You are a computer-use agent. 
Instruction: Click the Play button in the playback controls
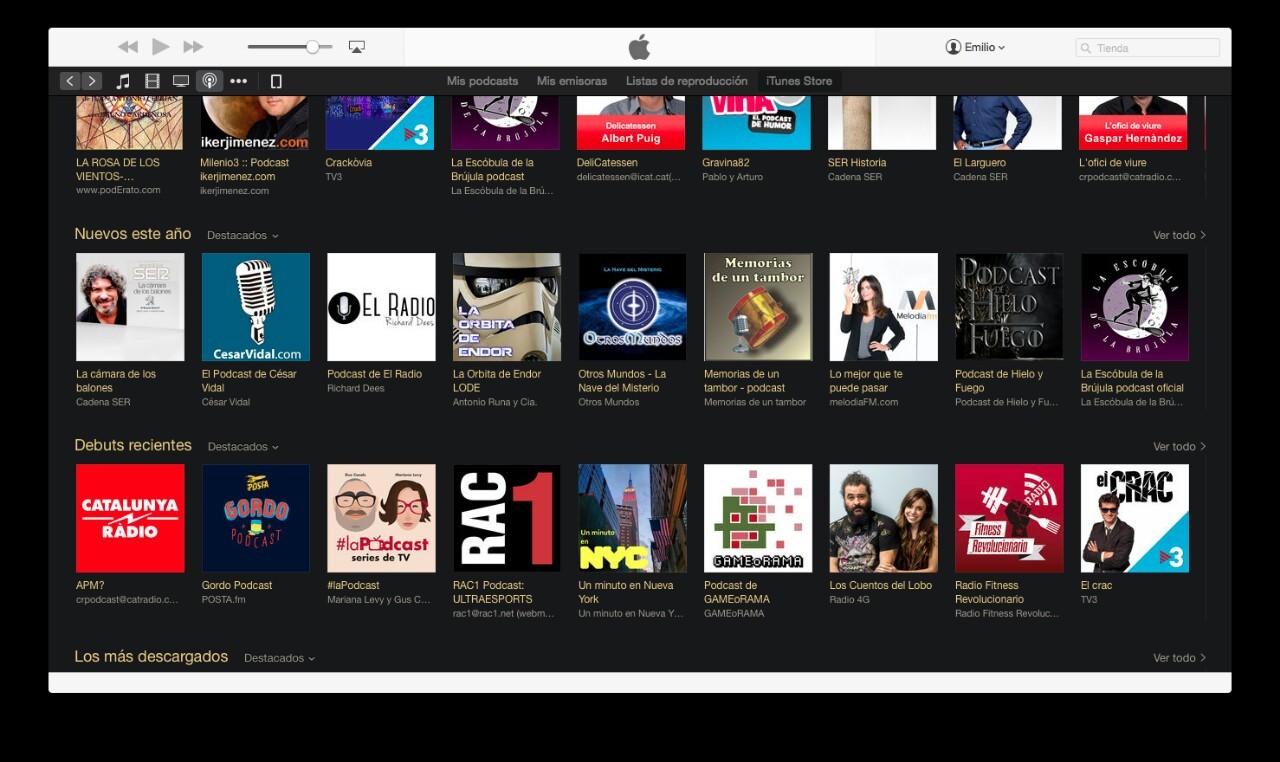coord(160,47)
